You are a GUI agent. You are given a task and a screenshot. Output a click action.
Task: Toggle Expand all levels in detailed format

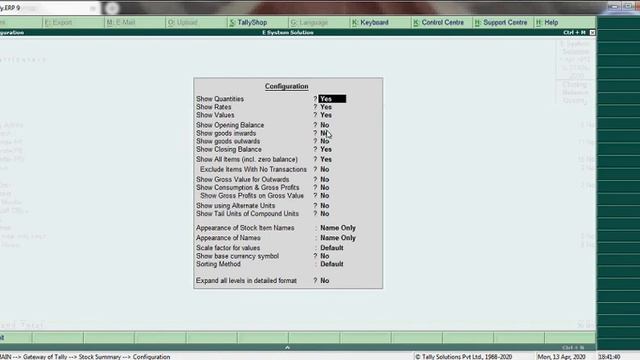coord(324,280)
